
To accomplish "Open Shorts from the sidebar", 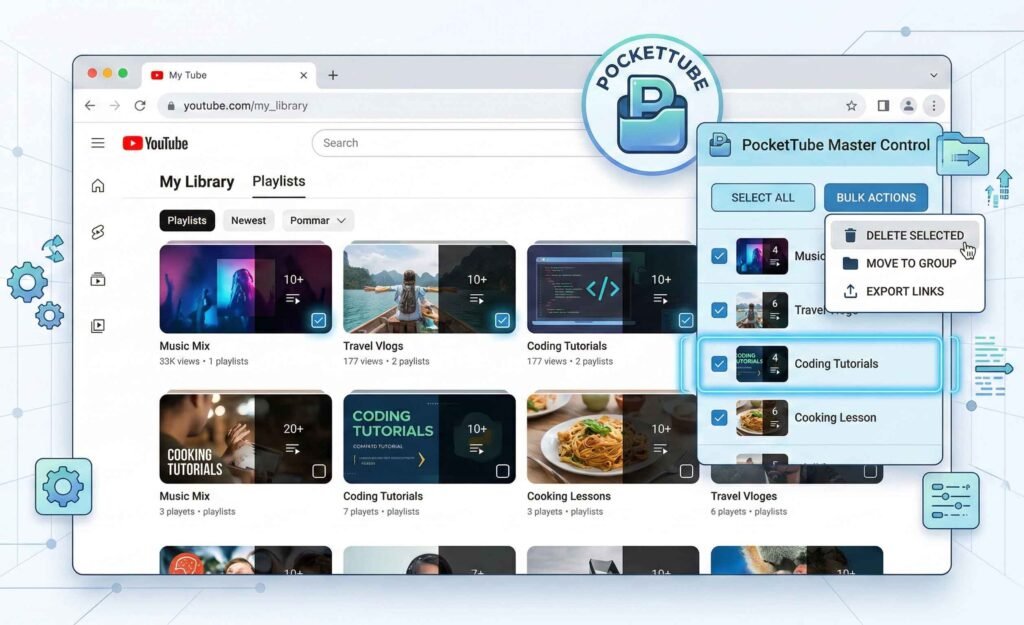I will point(98,232).
